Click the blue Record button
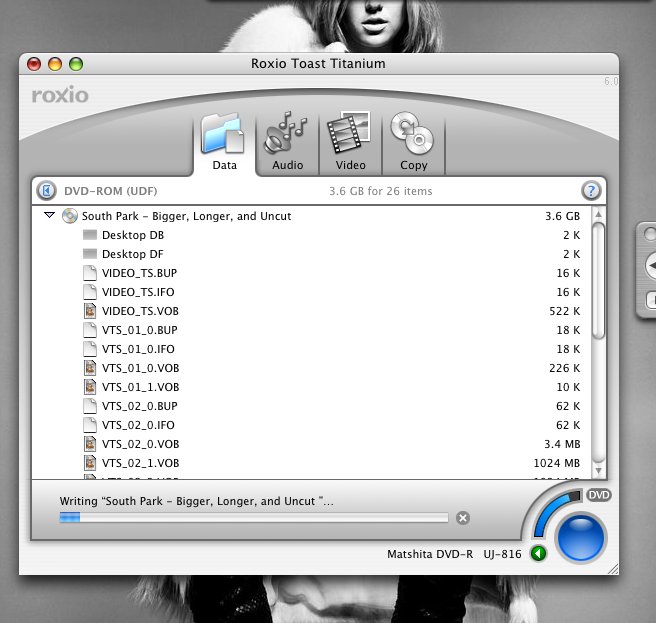 [580, 538]
